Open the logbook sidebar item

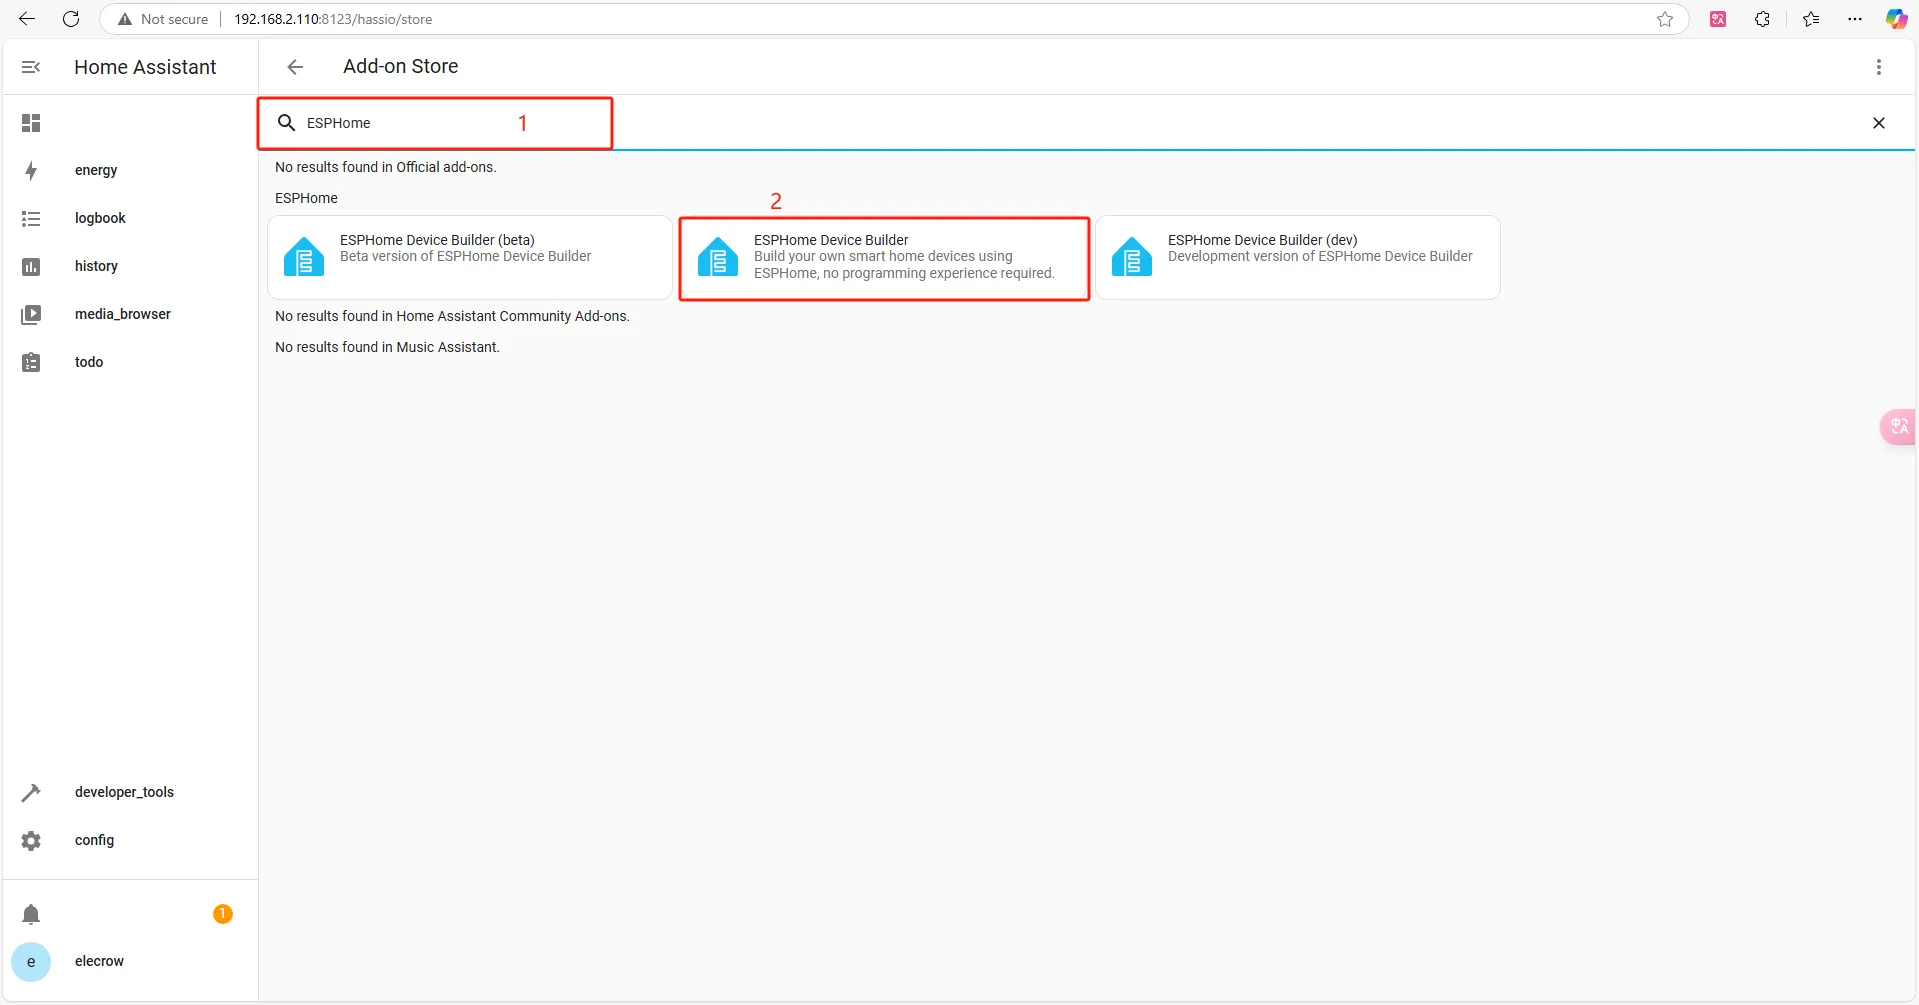click(130, 219)
